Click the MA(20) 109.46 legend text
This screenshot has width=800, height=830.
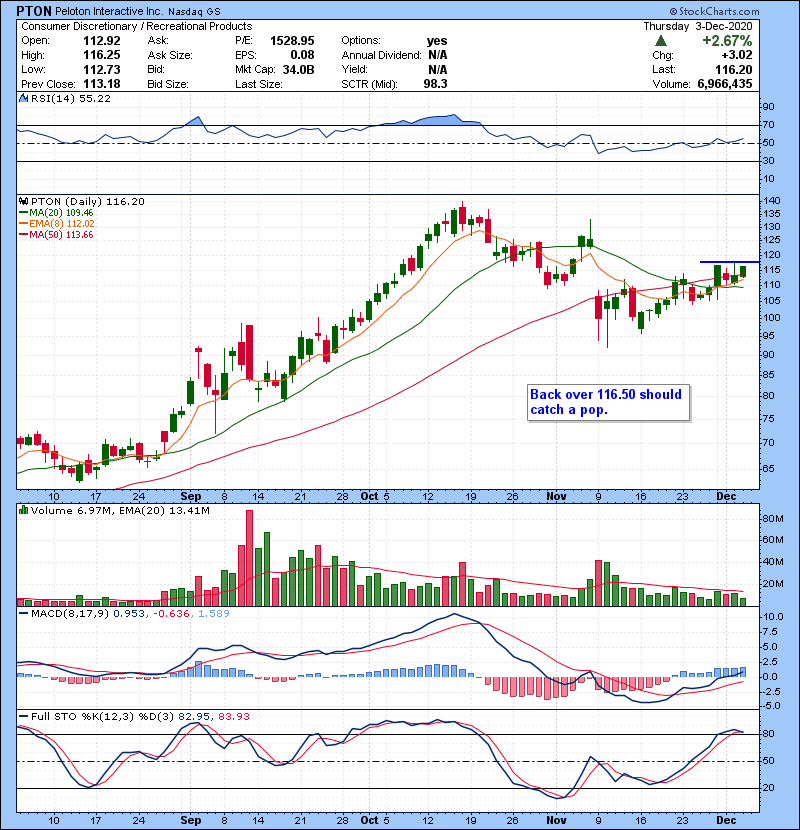[61, 213]
